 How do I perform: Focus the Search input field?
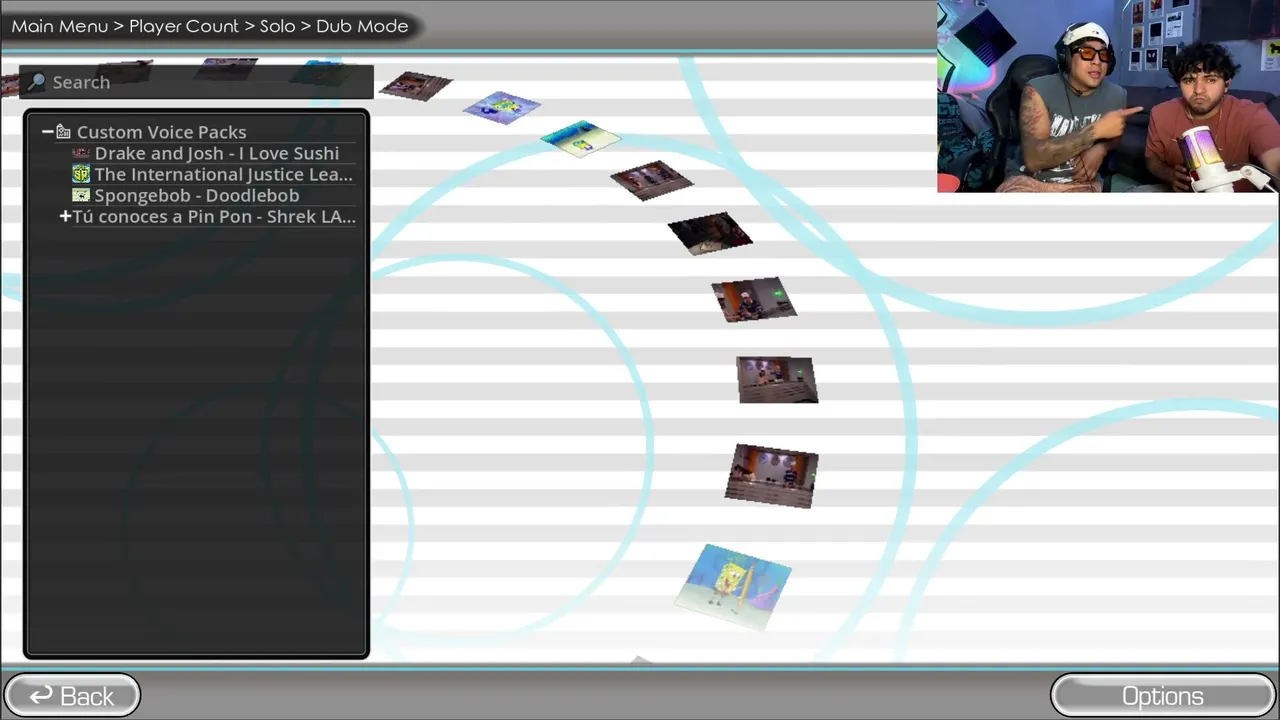pyautogui.click(x=197, y=82)
